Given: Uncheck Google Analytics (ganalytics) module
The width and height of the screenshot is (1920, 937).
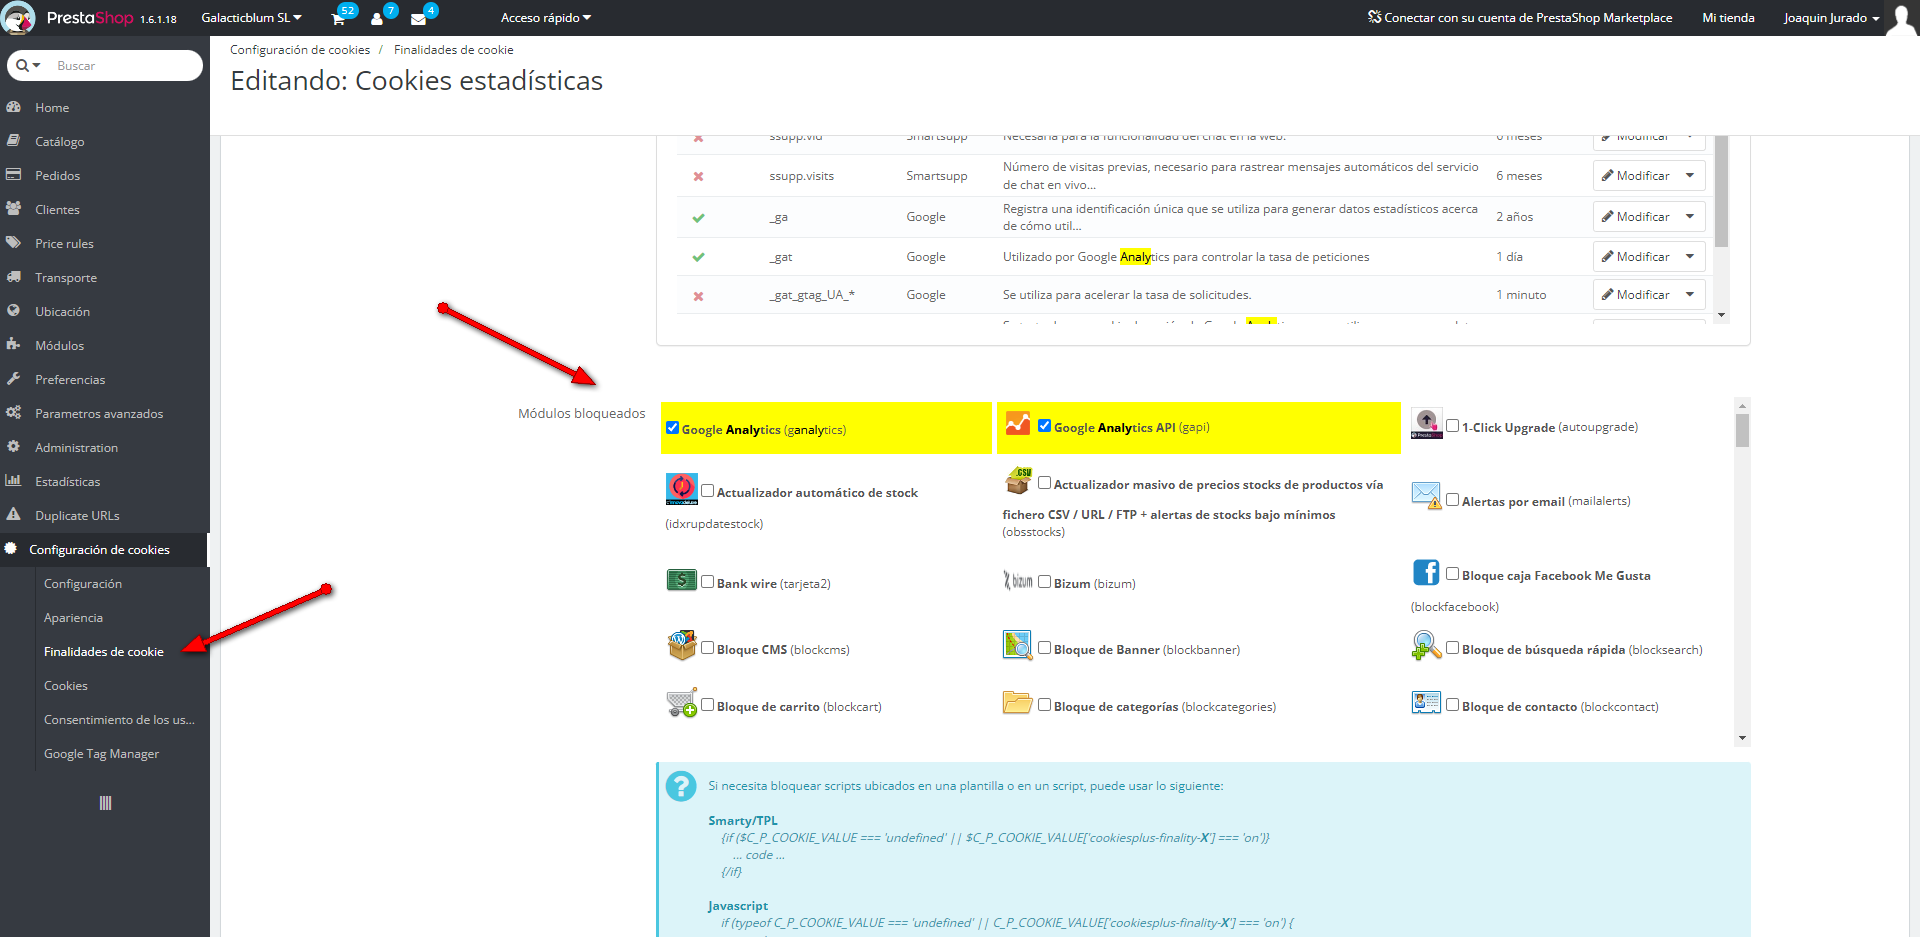Looking at the screenshot, I should tap(673, 428).
